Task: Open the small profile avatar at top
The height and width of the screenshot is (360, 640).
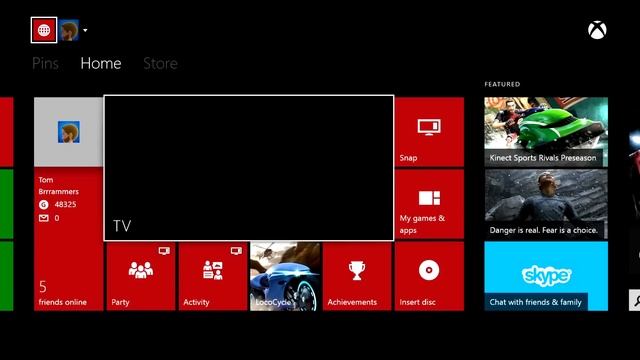Action: 69,30
